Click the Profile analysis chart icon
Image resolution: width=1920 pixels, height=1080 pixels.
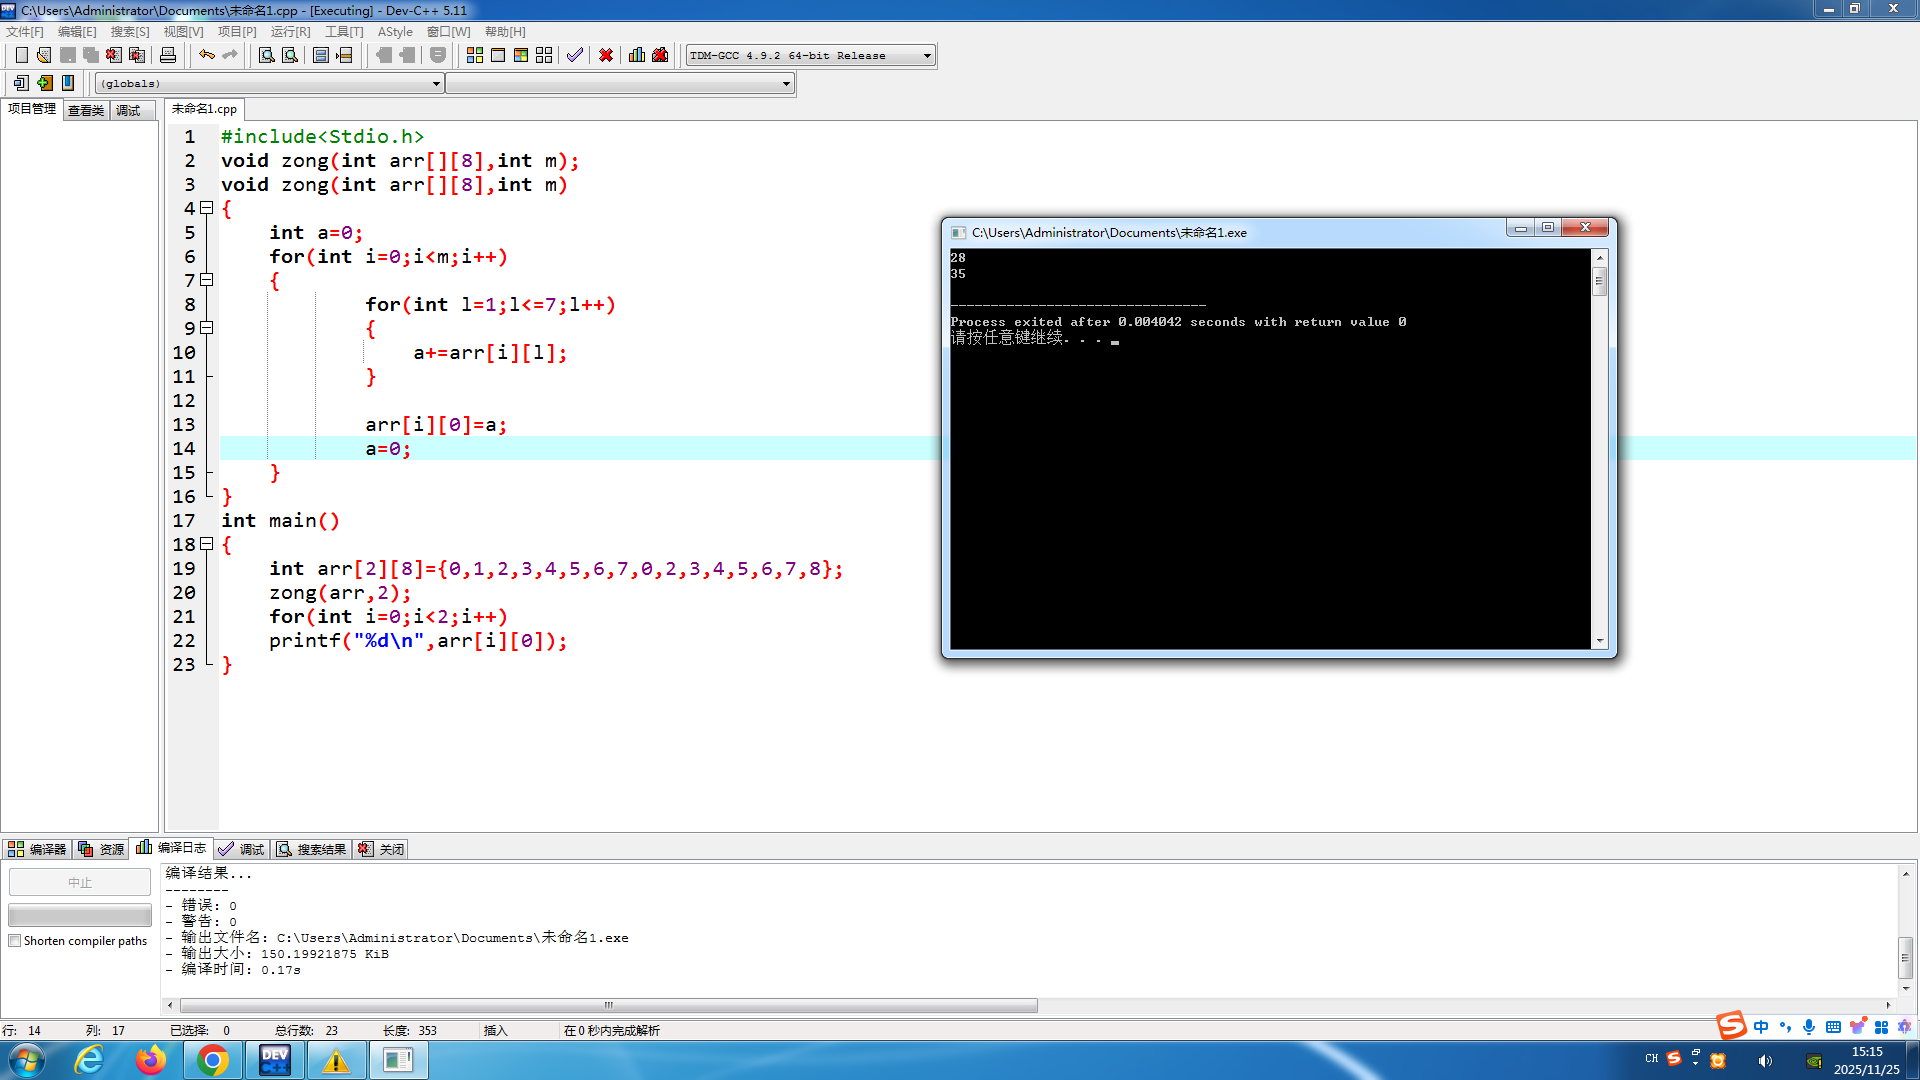coord(637,55)
